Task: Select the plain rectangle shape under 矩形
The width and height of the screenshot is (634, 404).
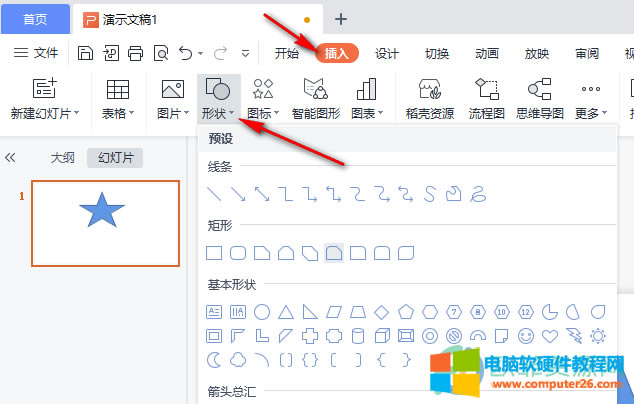Action: tap(213, 252)
